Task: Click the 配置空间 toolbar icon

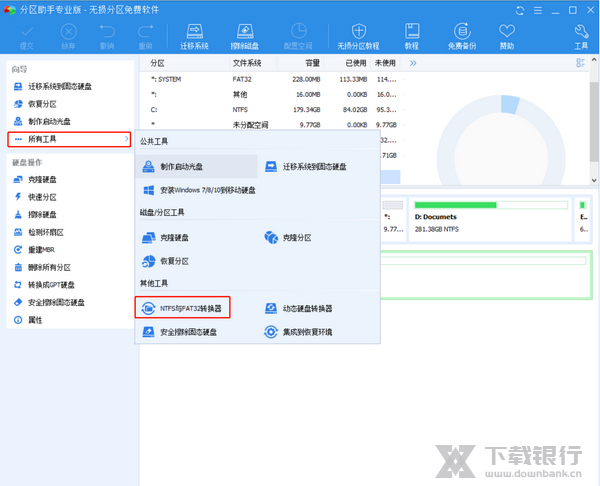Action: 298,36
